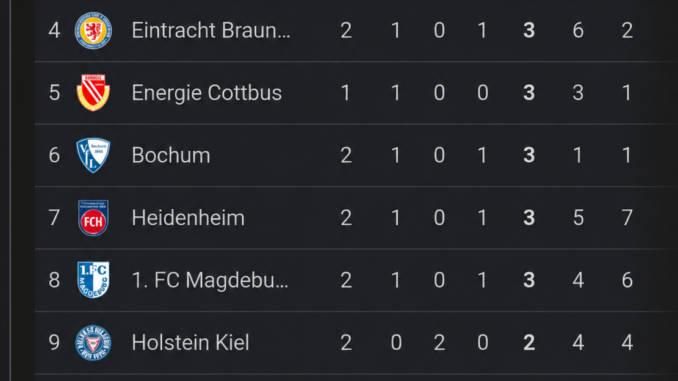Screen dimensions: 678x381
Task: Click rank number 4 in standings
Action: (54, 30)
